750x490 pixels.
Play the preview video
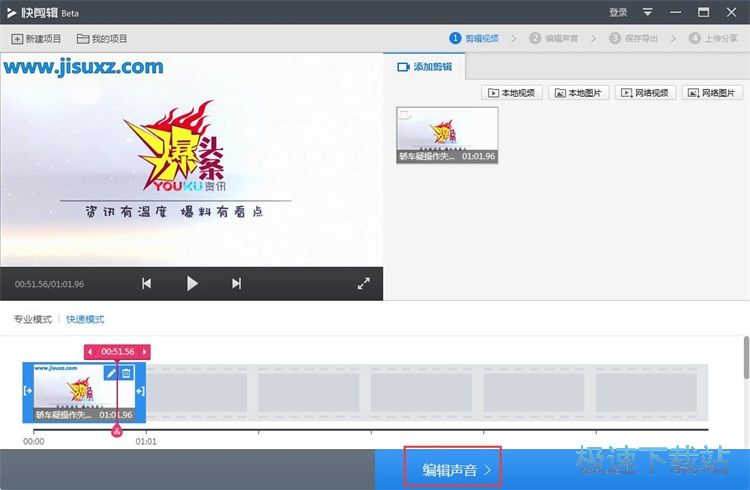point(192,284)
